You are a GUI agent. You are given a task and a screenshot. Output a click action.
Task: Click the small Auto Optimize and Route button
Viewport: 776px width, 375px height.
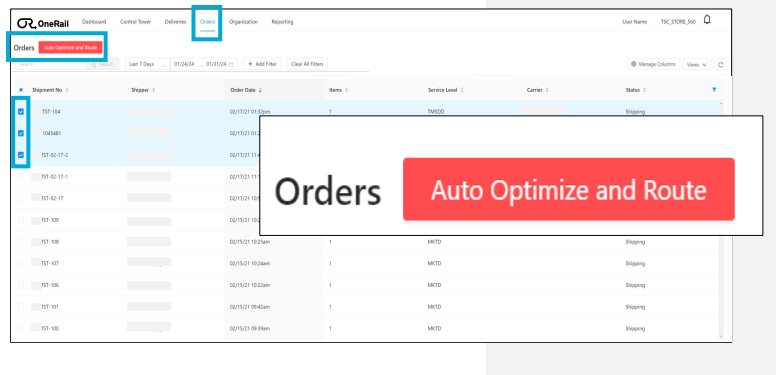click(x=70, y=47)
